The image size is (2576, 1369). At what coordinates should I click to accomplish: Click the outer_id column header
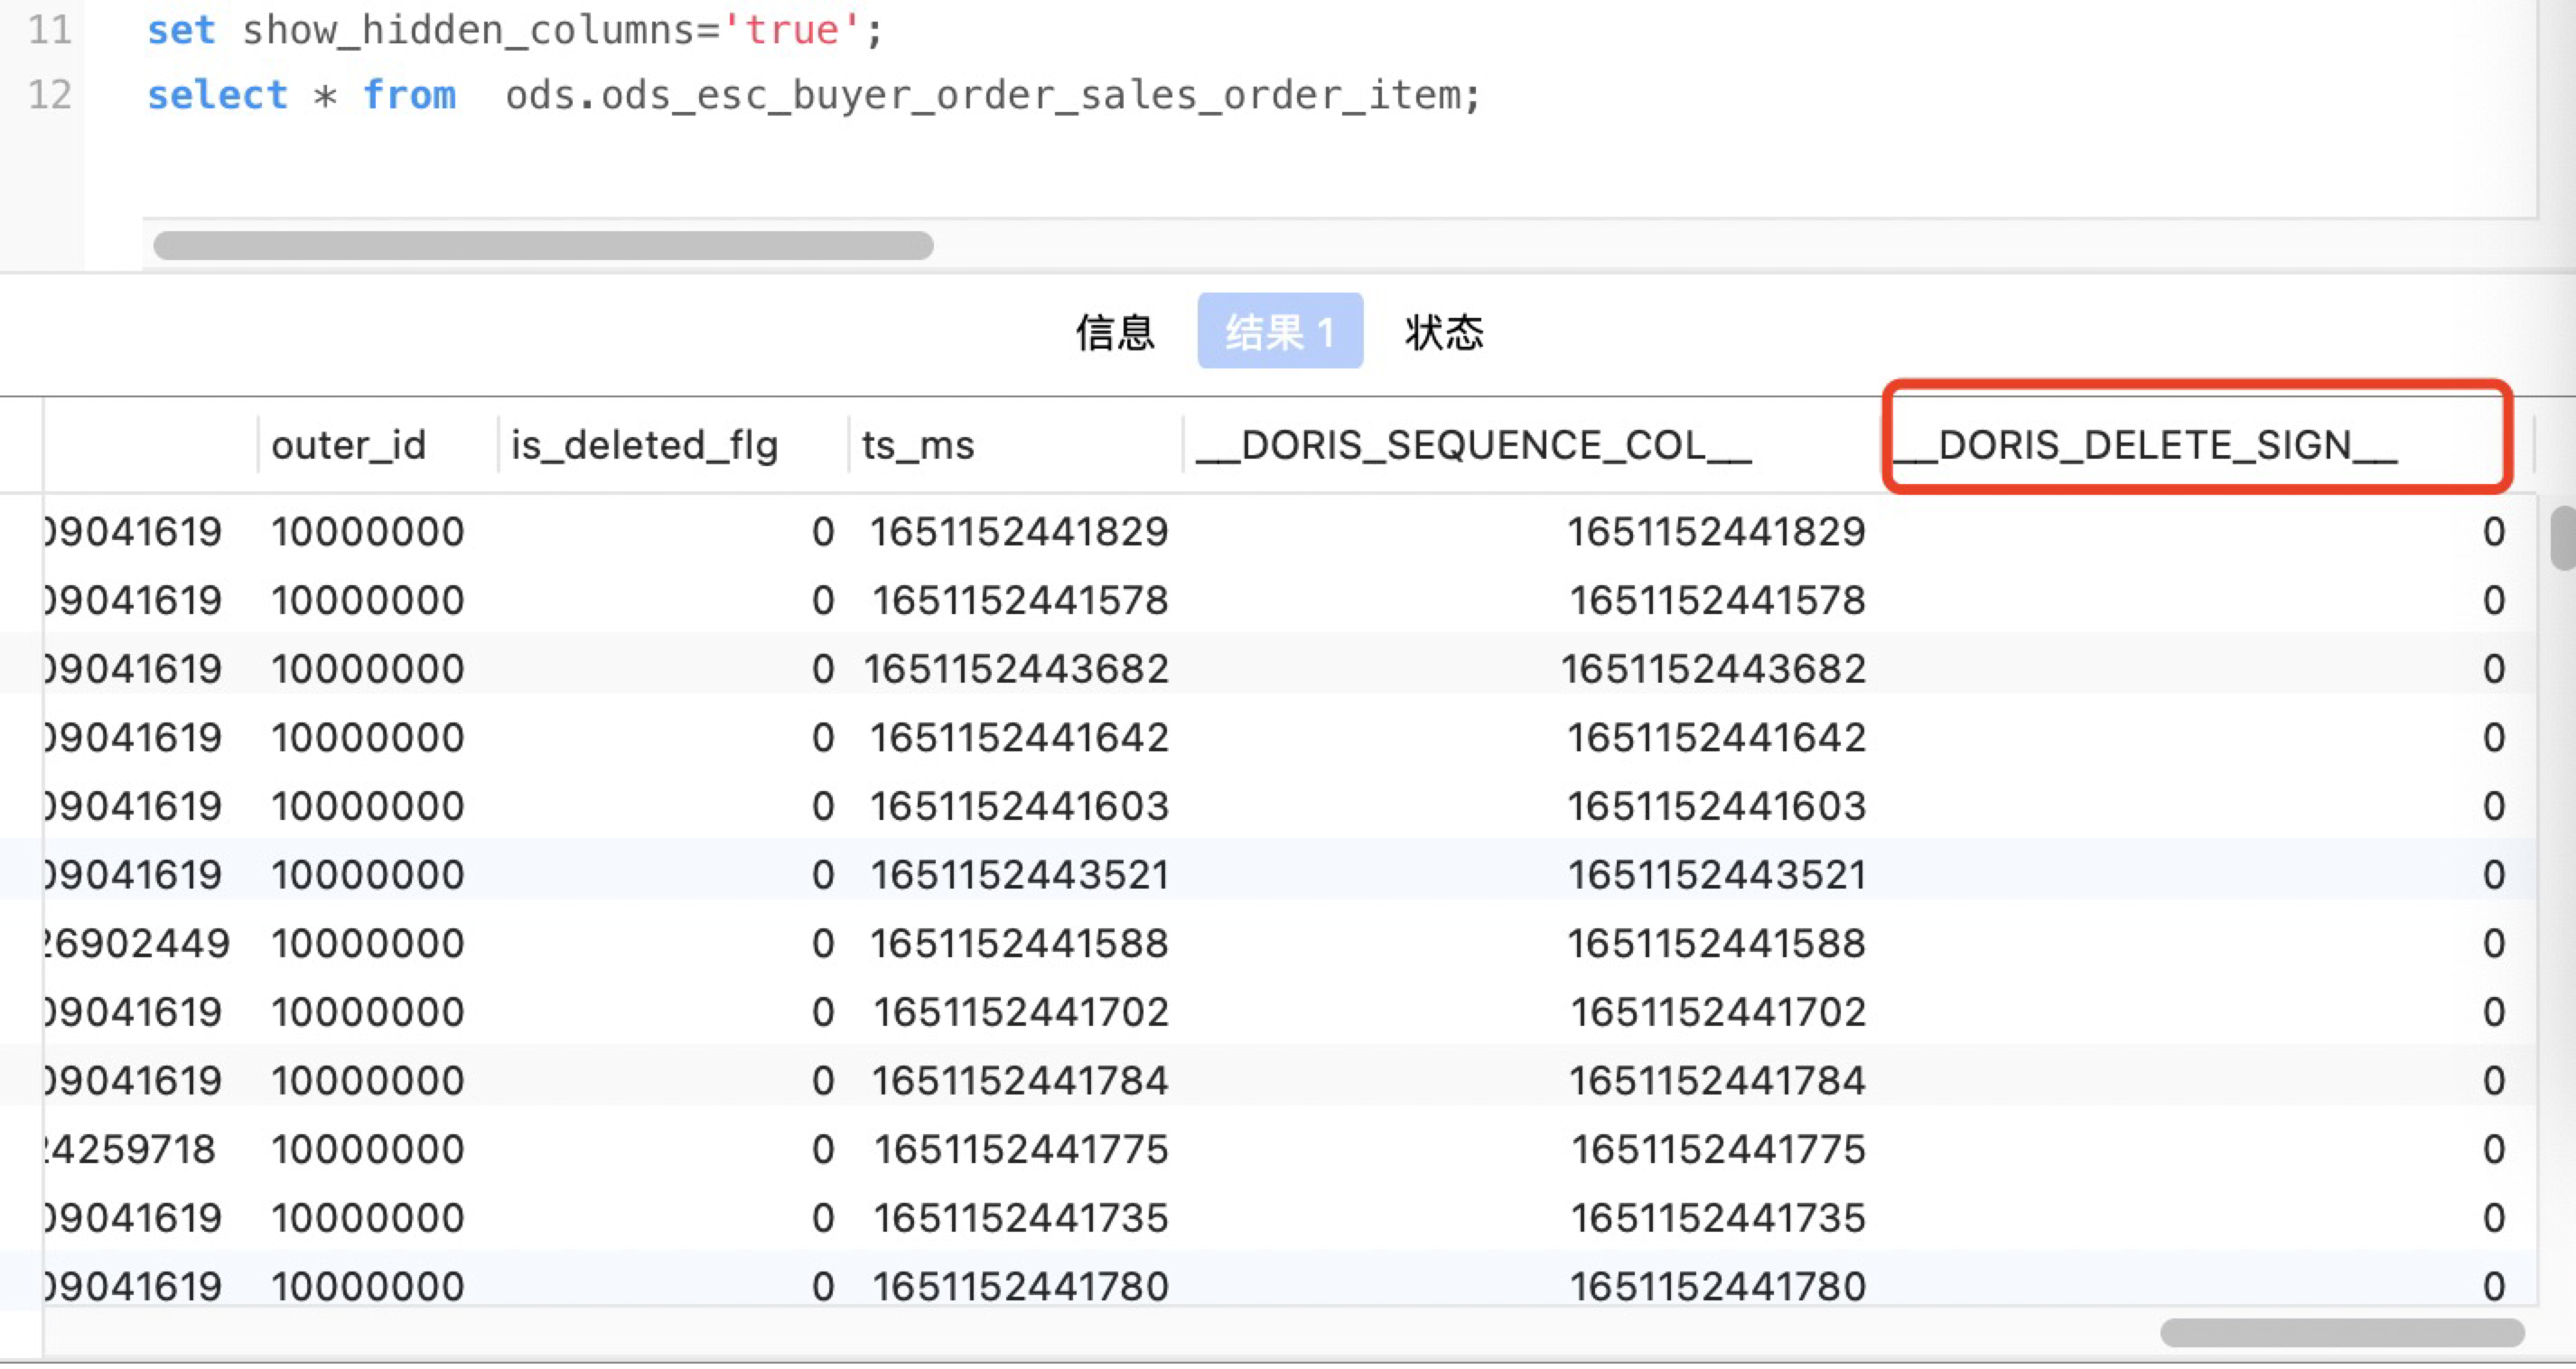pyautogui.click(x=348, y=445)
